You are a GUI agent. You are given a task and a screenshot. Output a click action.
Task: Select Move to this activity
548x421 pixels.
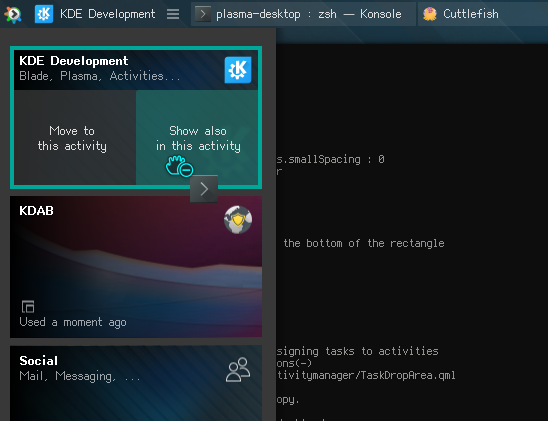[x=75, y=138]
